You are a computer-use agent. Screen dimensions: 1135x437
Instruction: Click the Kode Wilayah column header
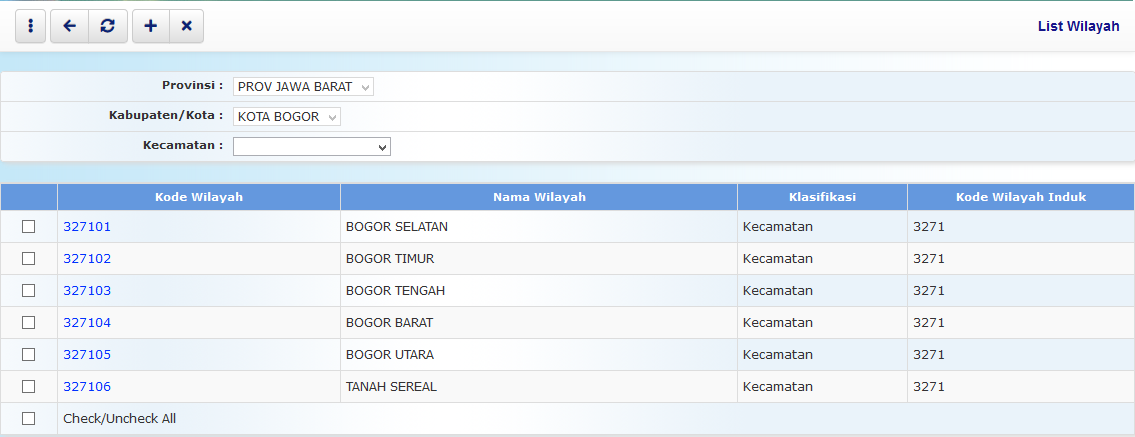click(x=199, y=197)
